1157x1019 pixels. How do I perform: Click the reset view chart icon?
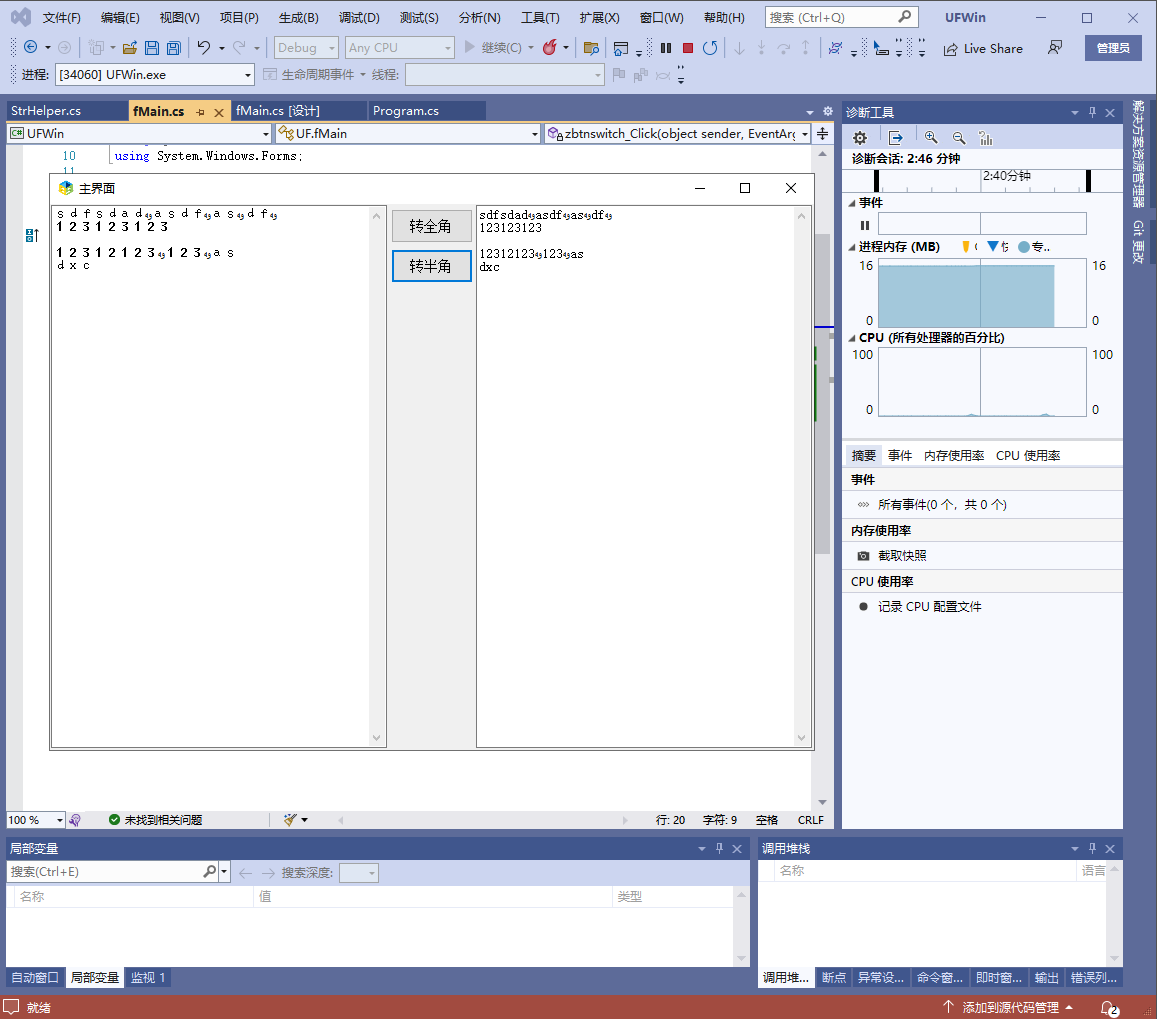pos(986,137)
